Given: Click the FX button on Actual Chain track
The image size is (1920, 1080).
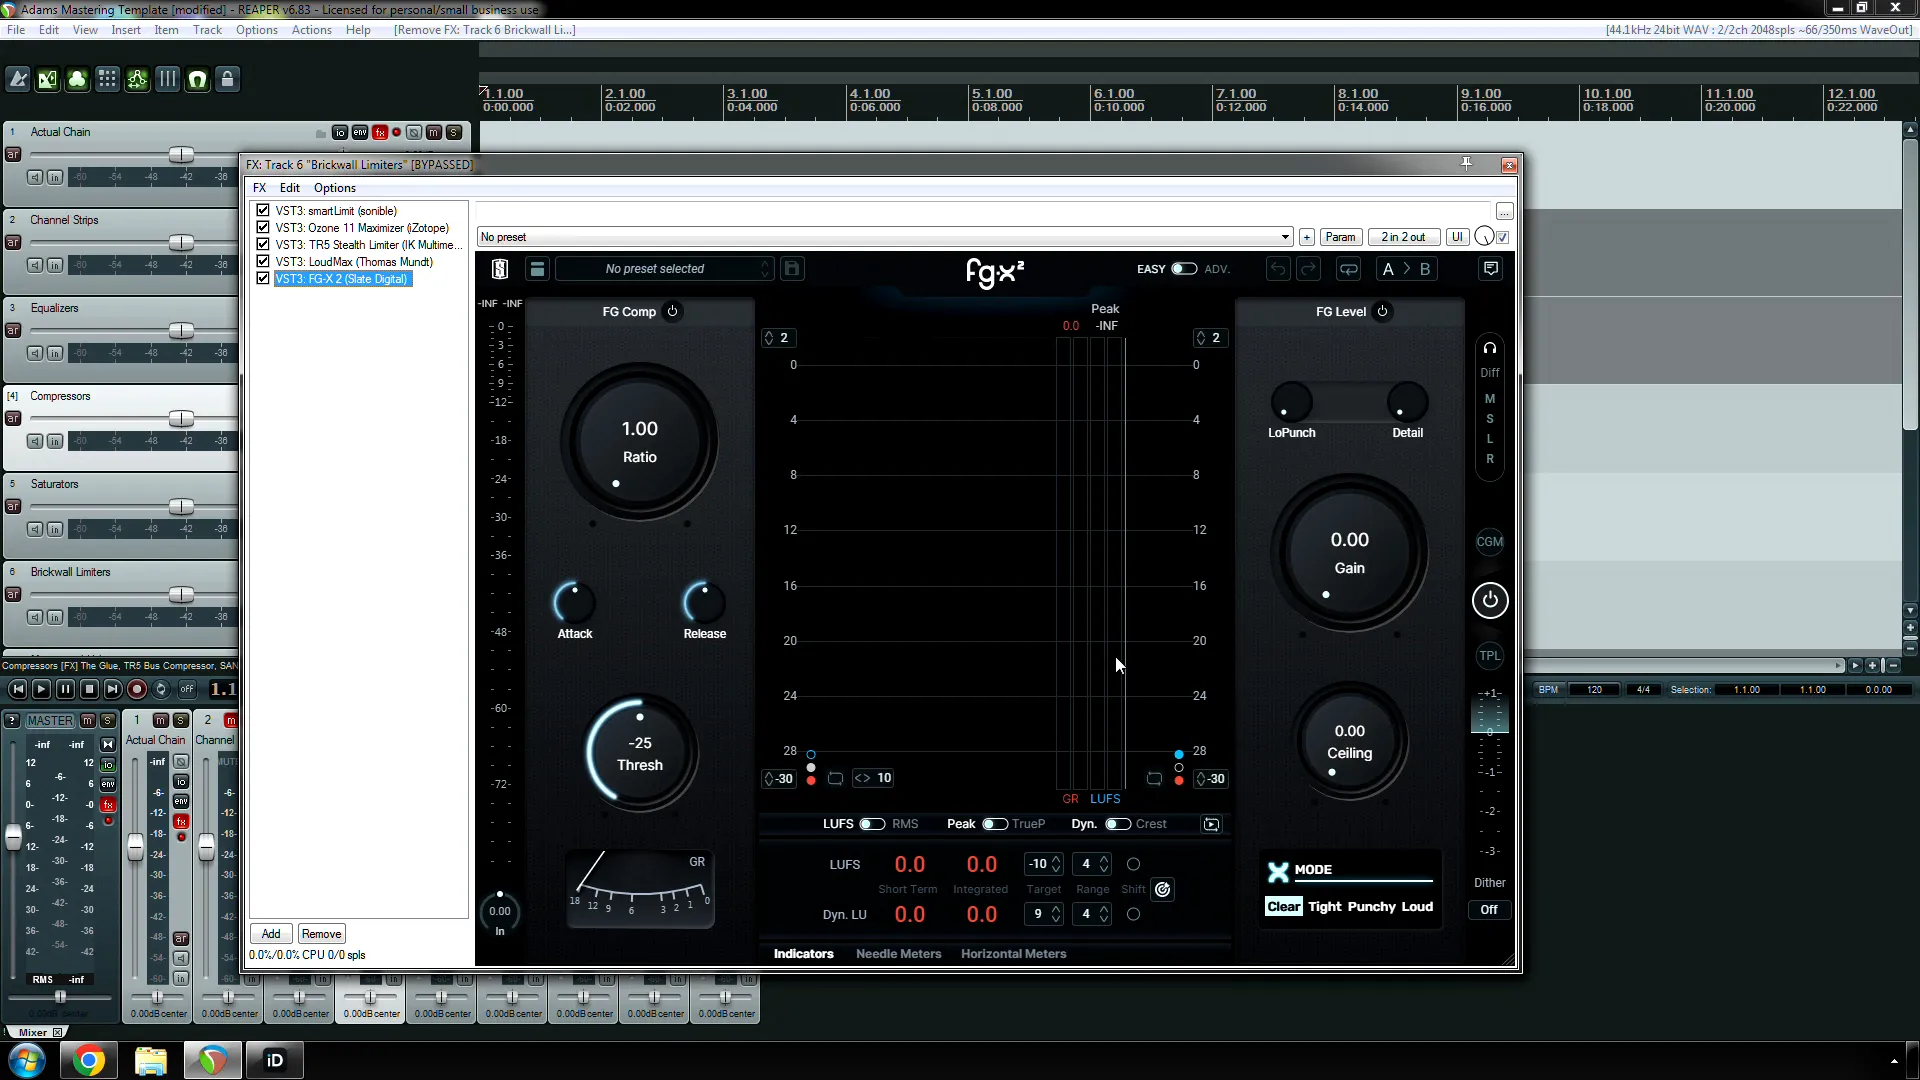Looking at the screenshot, I should pyautogui.click(x=380, y=132).
